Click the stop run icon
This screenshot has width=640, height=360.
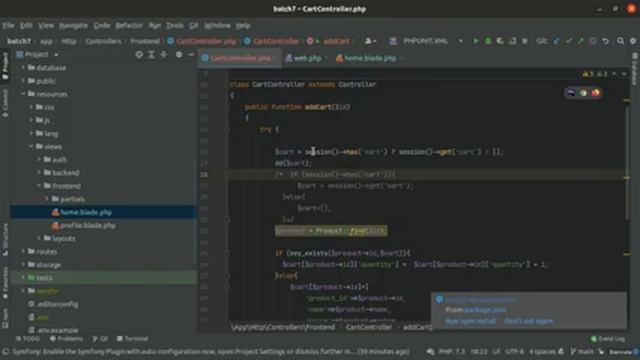(524, 41)
